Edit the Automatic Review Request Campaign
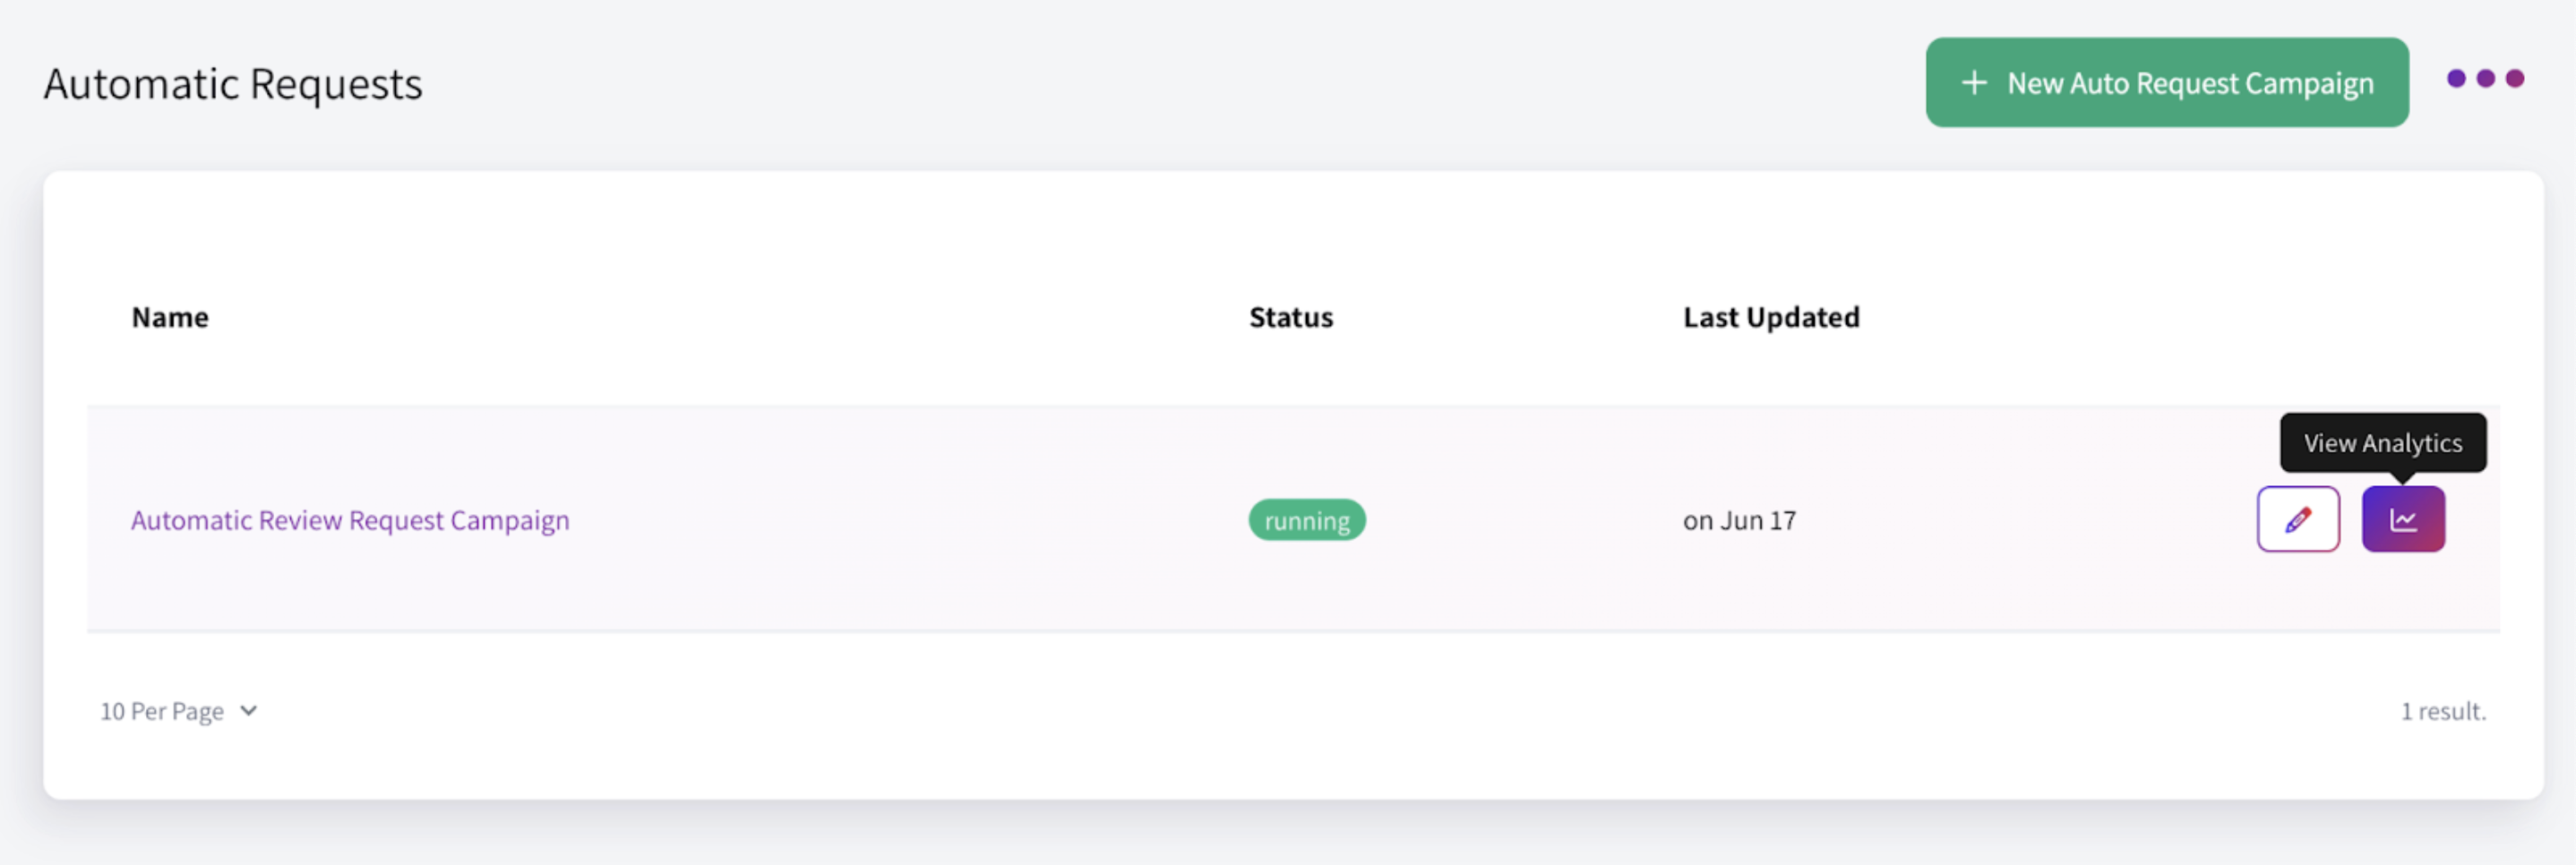This screenshot has width=2576, height=865. click(x=2297, y=519)
